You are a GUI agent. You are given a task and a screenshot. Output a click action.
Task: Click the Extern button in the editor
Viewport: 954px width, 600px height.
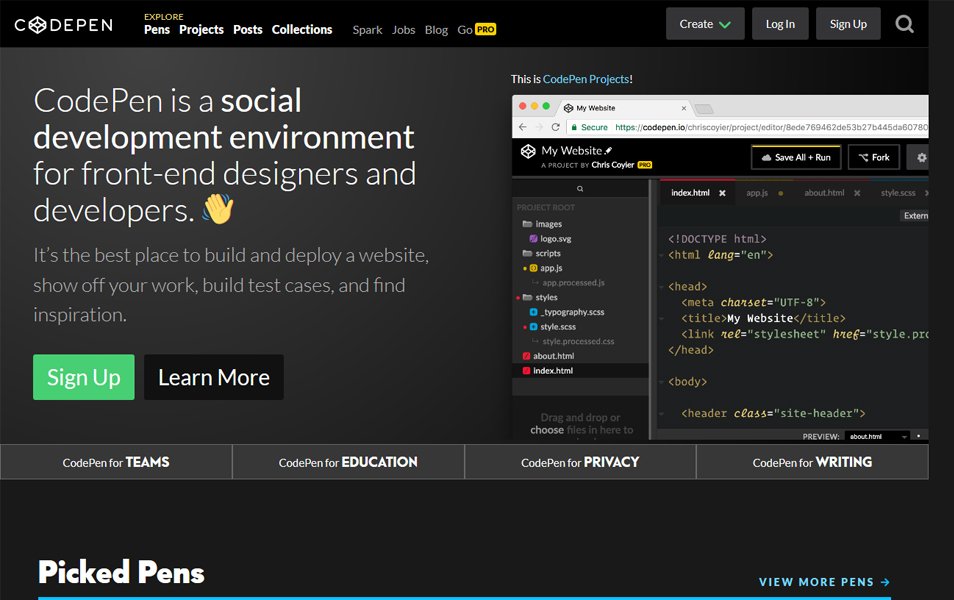click(914, 215)
